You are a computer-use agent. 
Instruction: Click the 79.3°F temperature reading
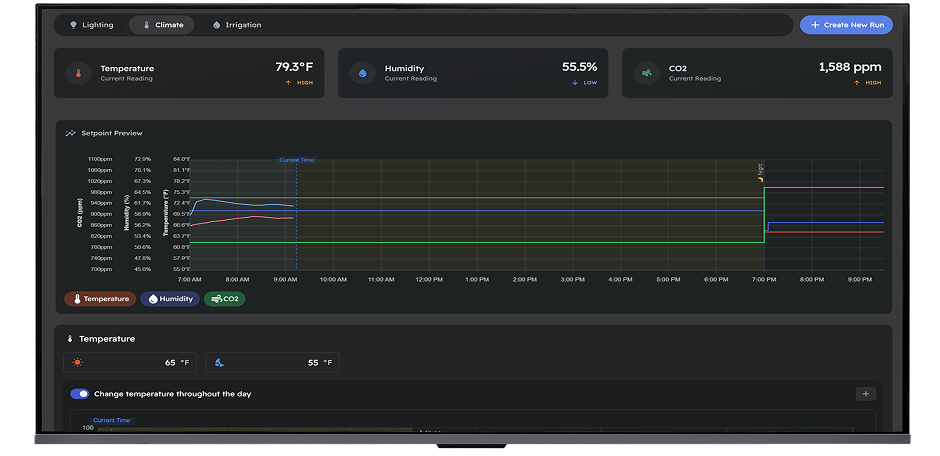pos(294,67)
